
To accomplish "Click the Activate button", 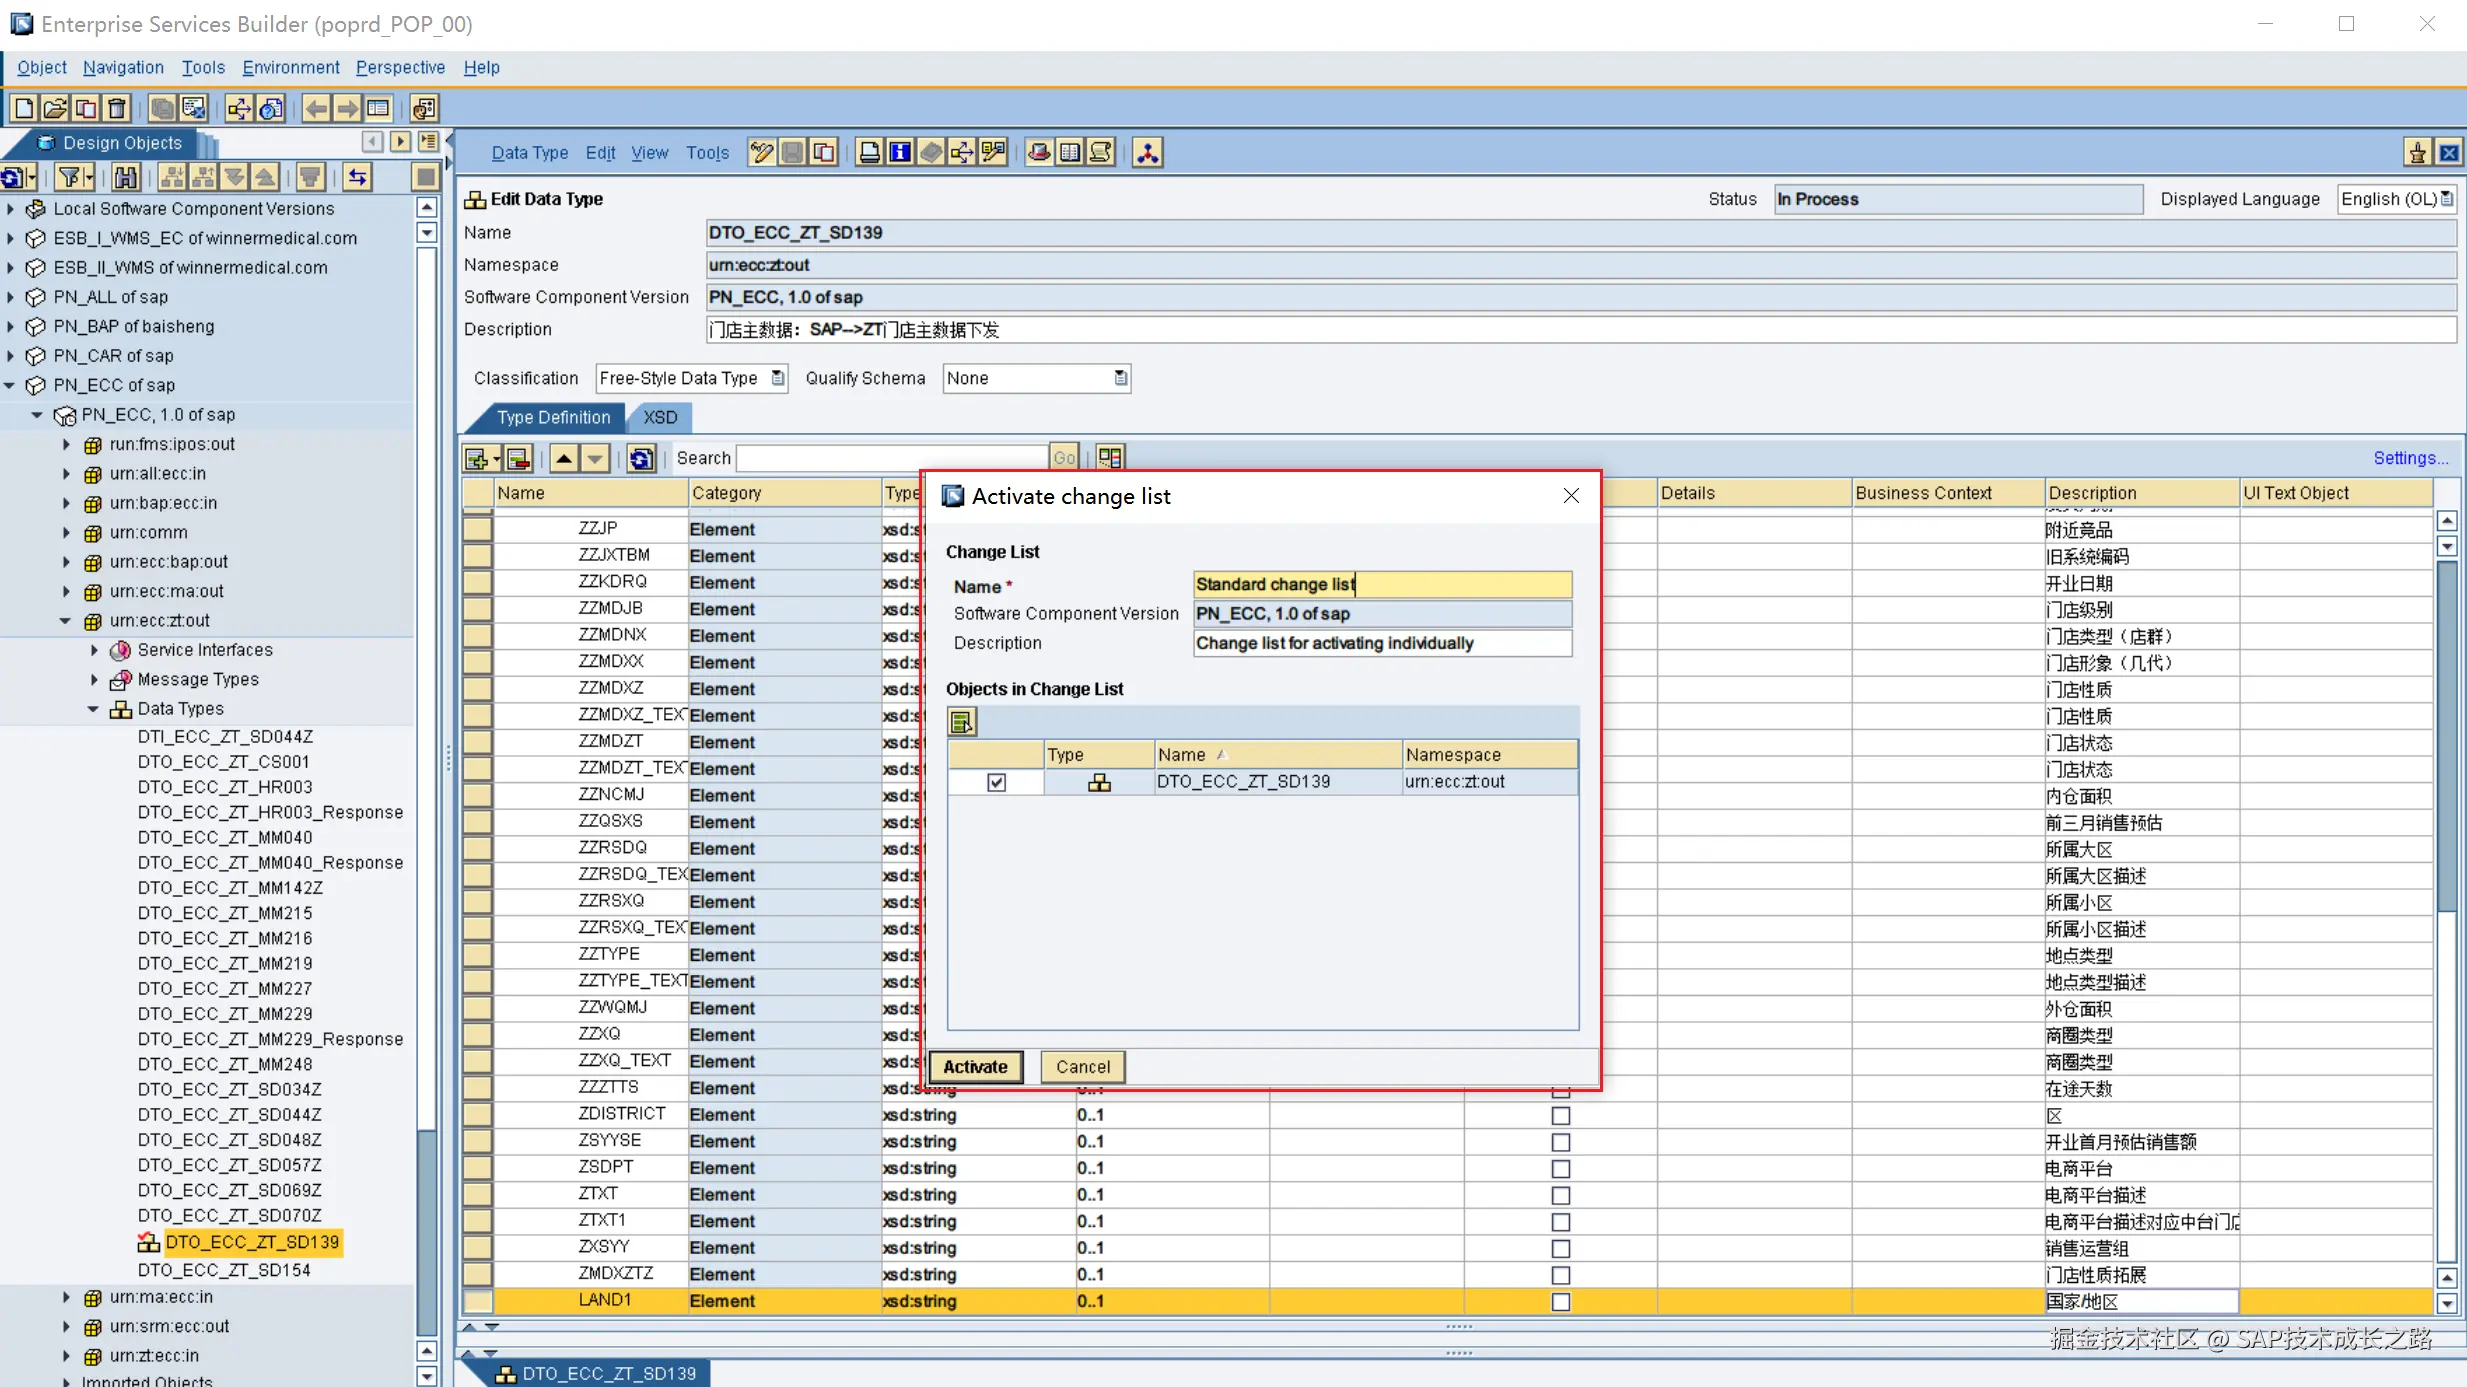I will tap(975, 1067).
